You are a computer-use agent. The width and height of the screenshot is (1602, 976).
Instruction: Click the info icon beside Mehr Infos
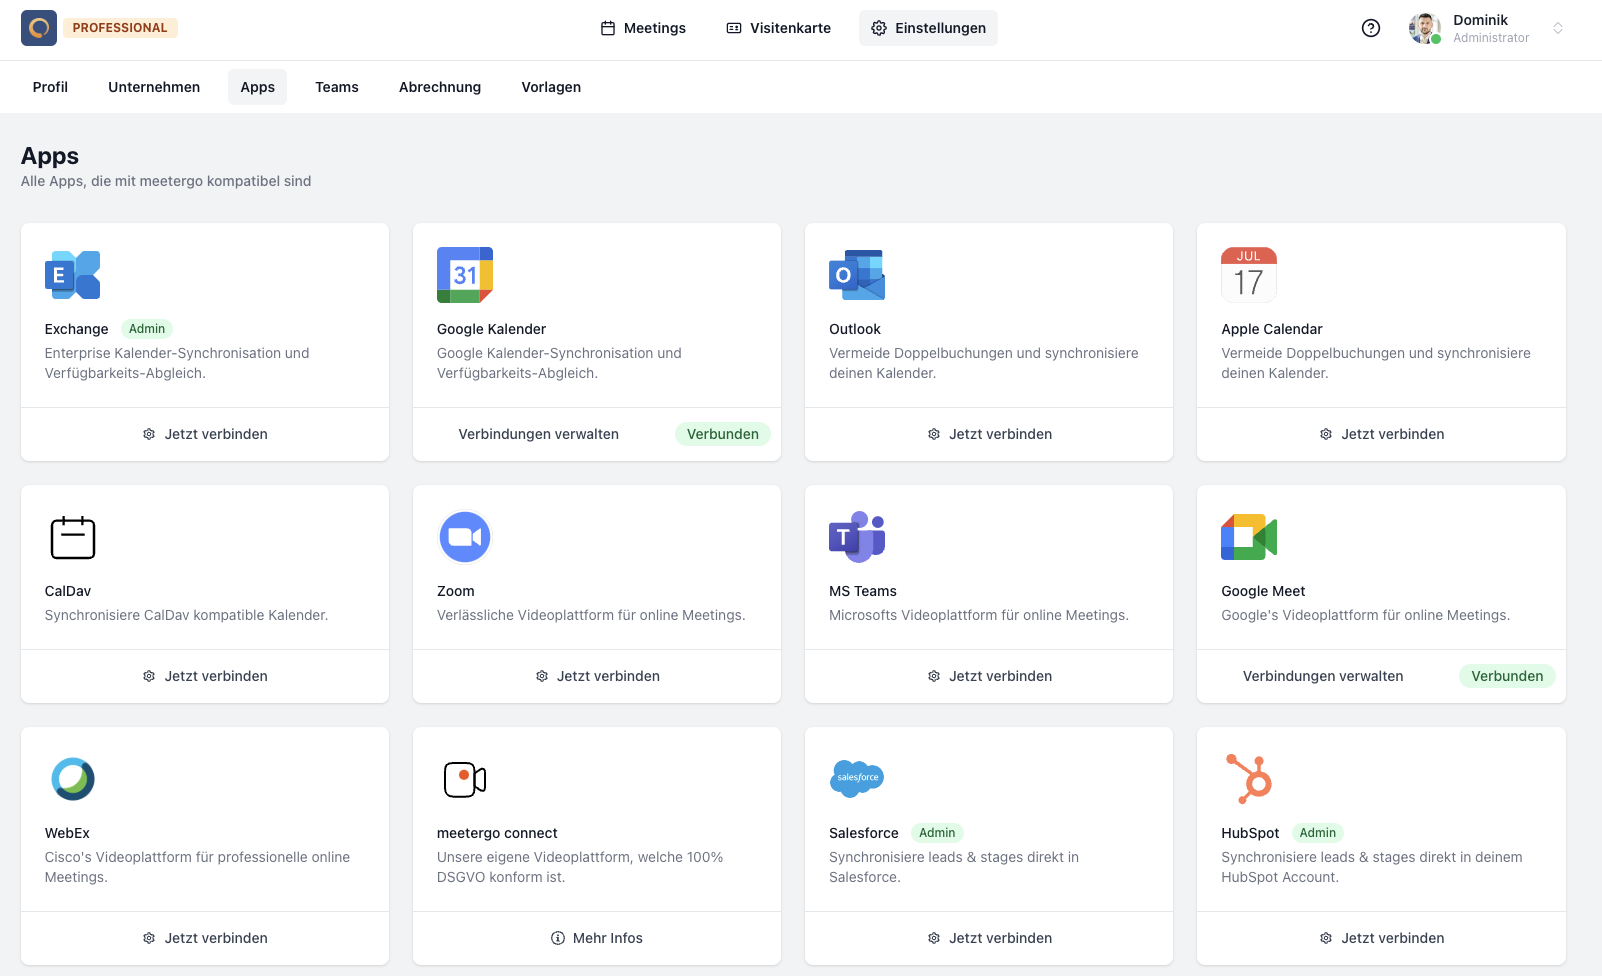point(558,938)
